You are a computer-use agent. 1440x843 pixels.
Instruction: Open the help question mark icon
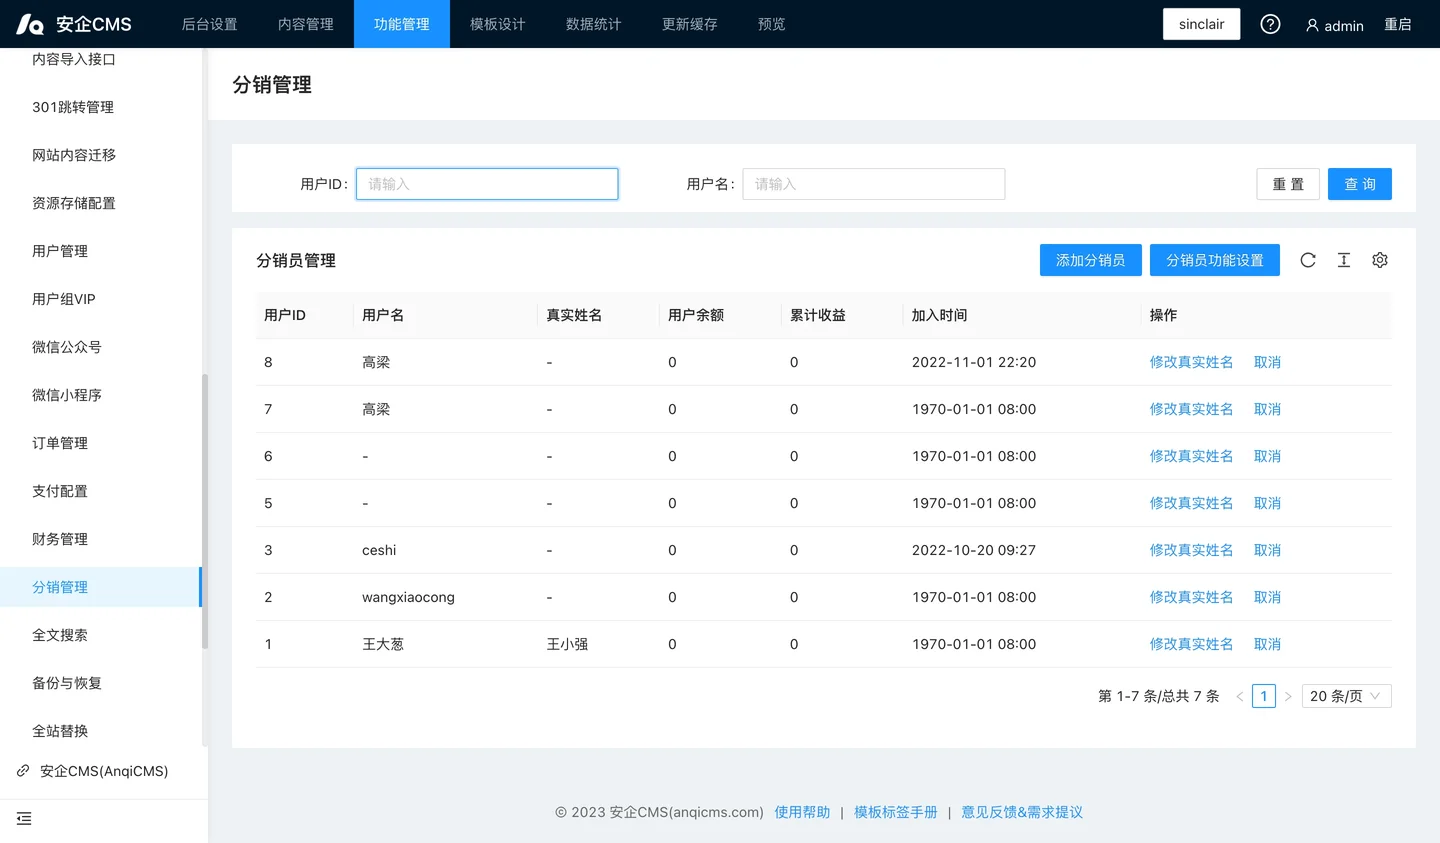click(x=1270, y=24)
